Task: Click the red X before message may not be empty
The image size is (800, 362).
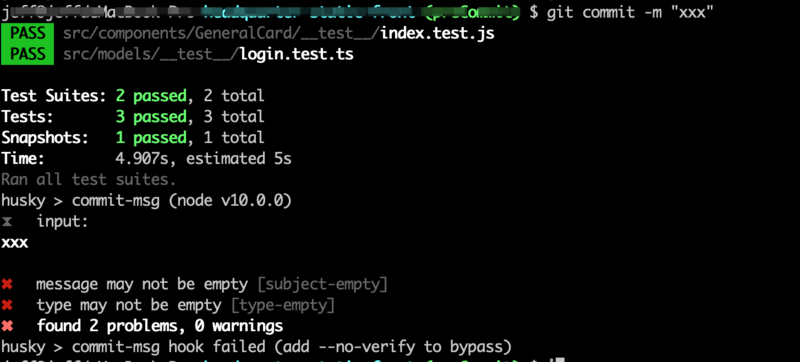Action: pyautogui.click(x=7, y=285)
